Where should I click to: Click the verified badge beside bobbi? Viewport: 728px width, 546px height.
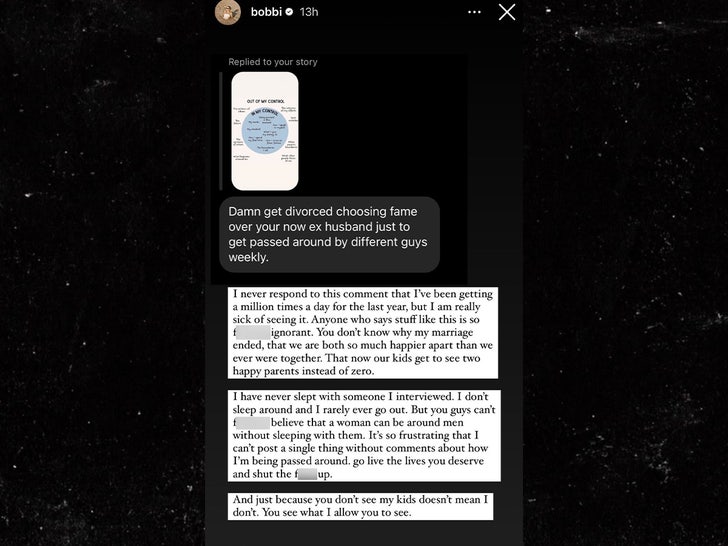289,12
